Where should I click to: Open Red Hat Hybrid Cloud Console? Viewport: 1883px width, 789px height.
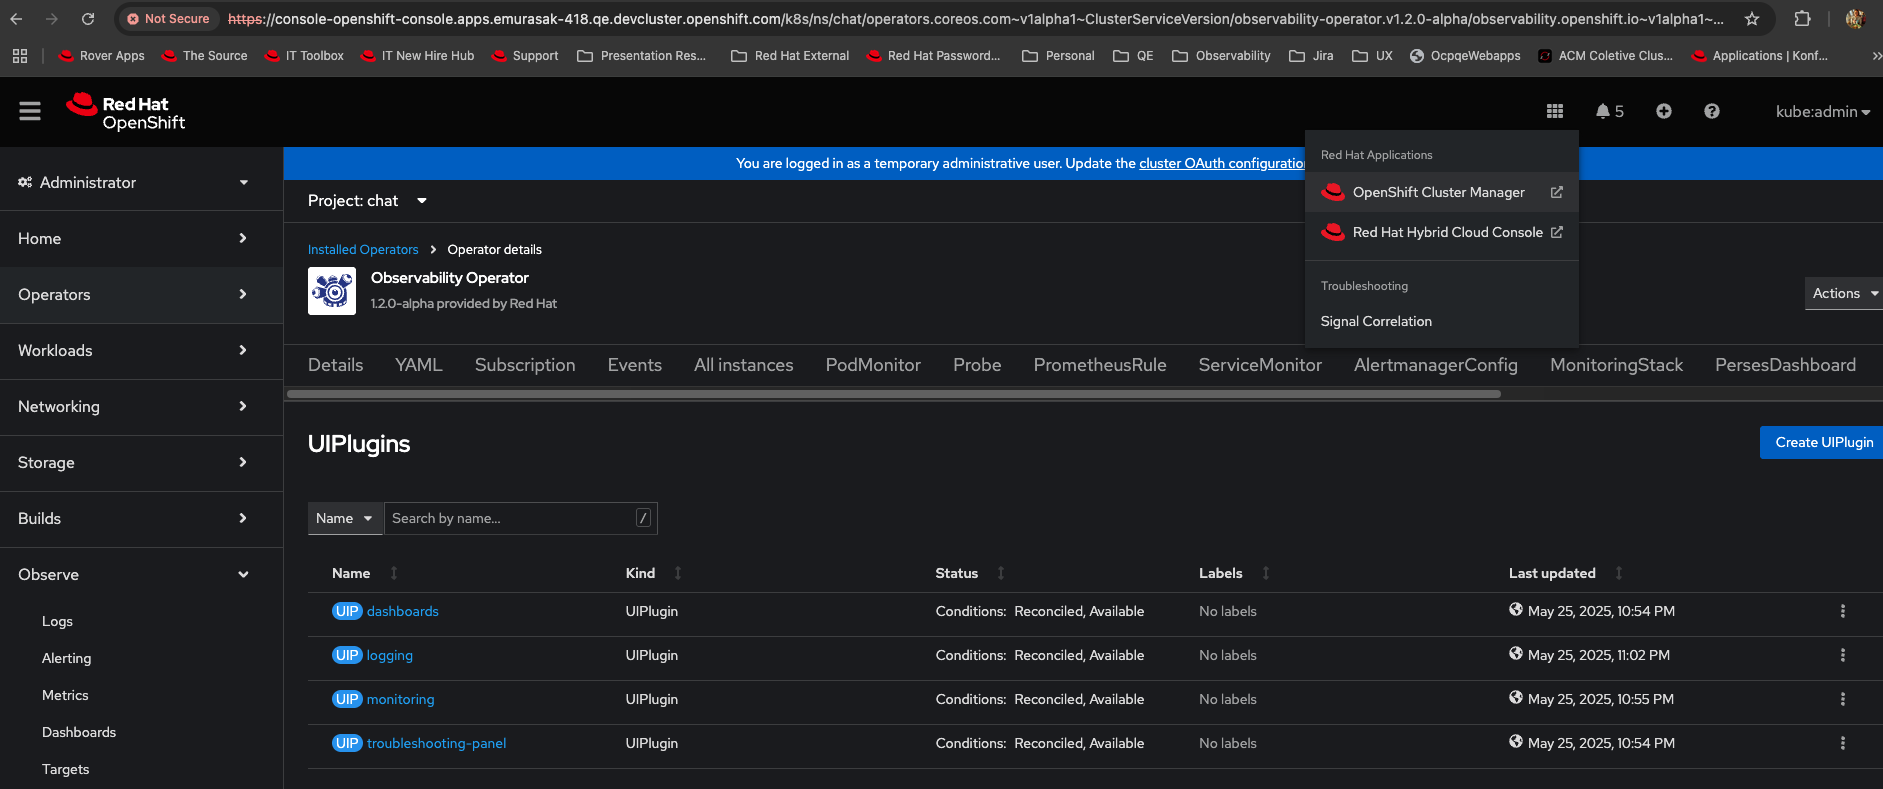(x=1442, y=232)
